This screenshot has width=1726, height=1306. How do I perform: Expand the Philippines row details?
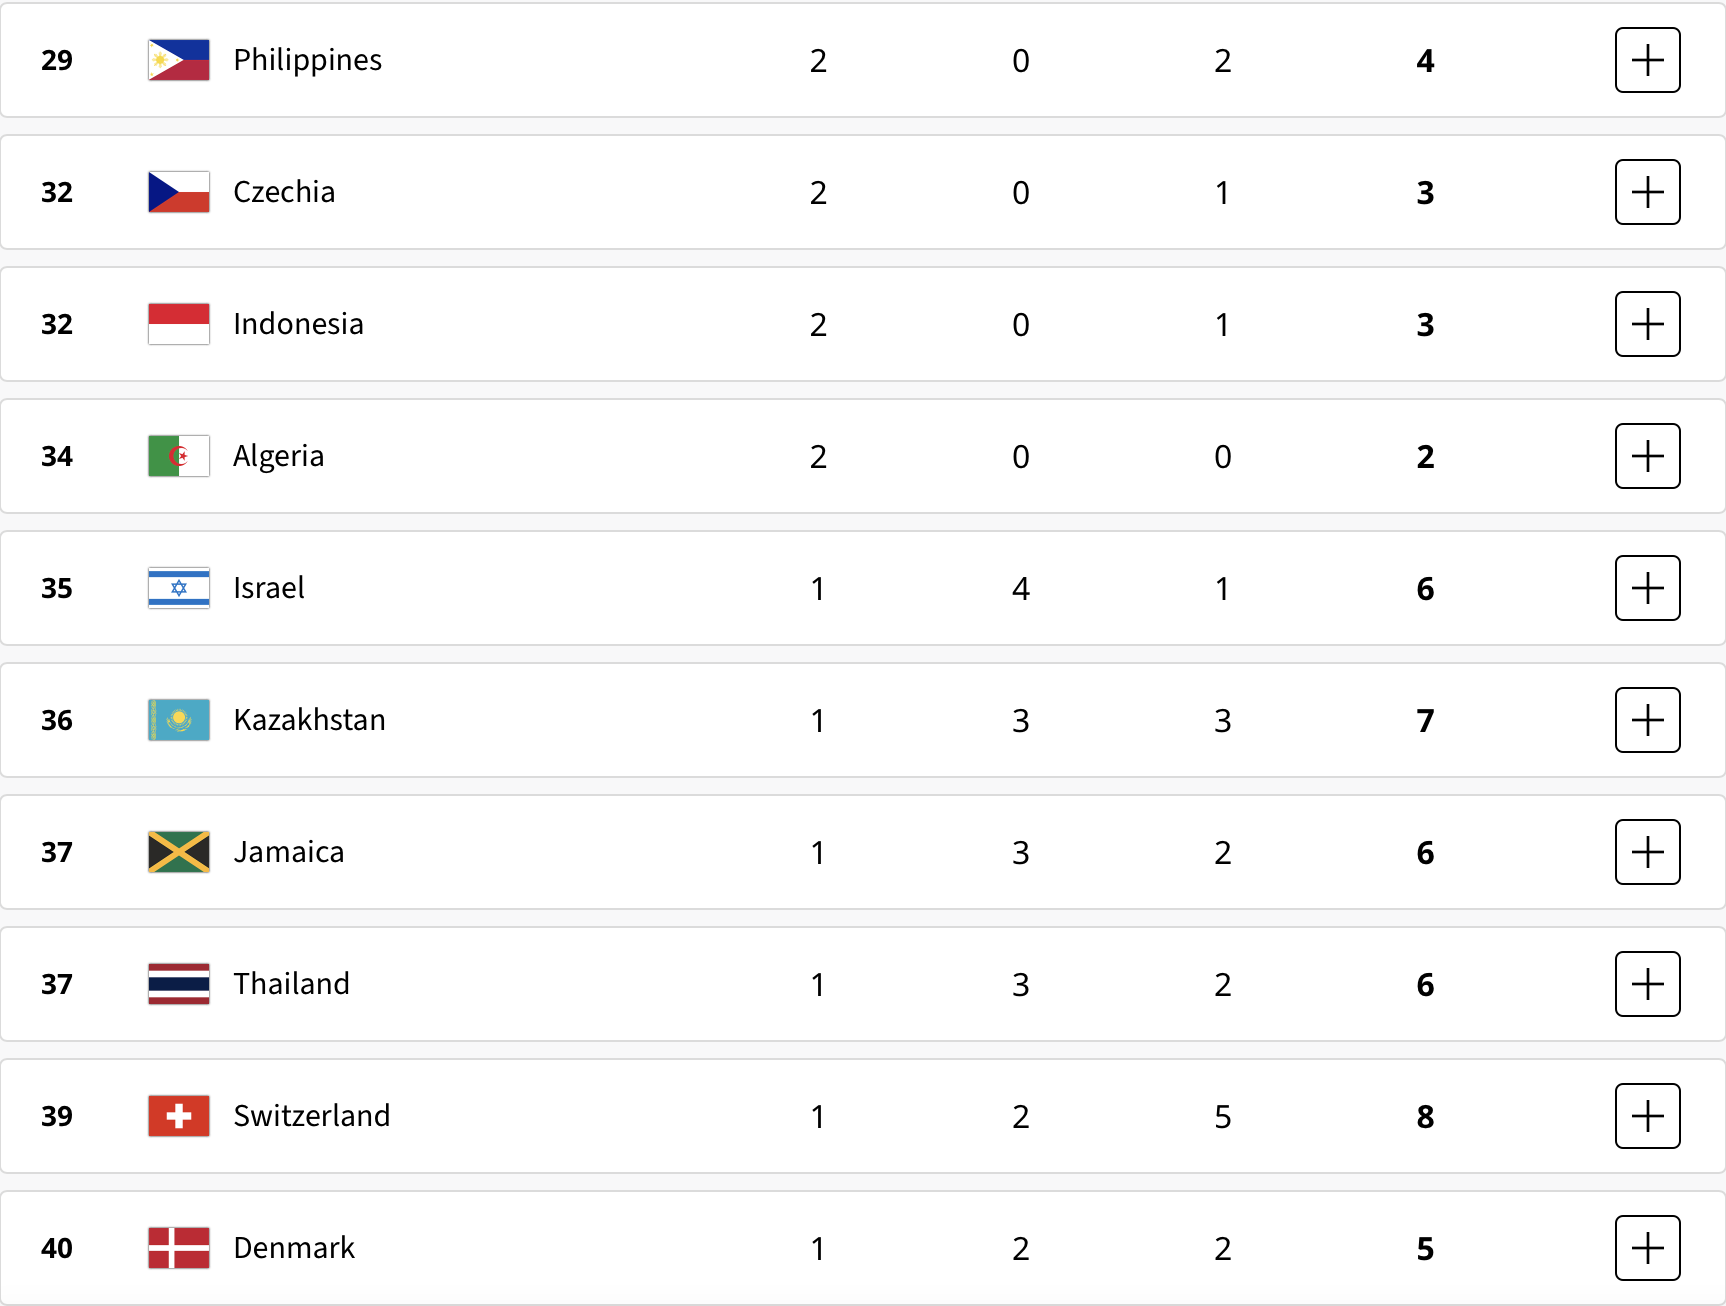[x=1647, y=60]
